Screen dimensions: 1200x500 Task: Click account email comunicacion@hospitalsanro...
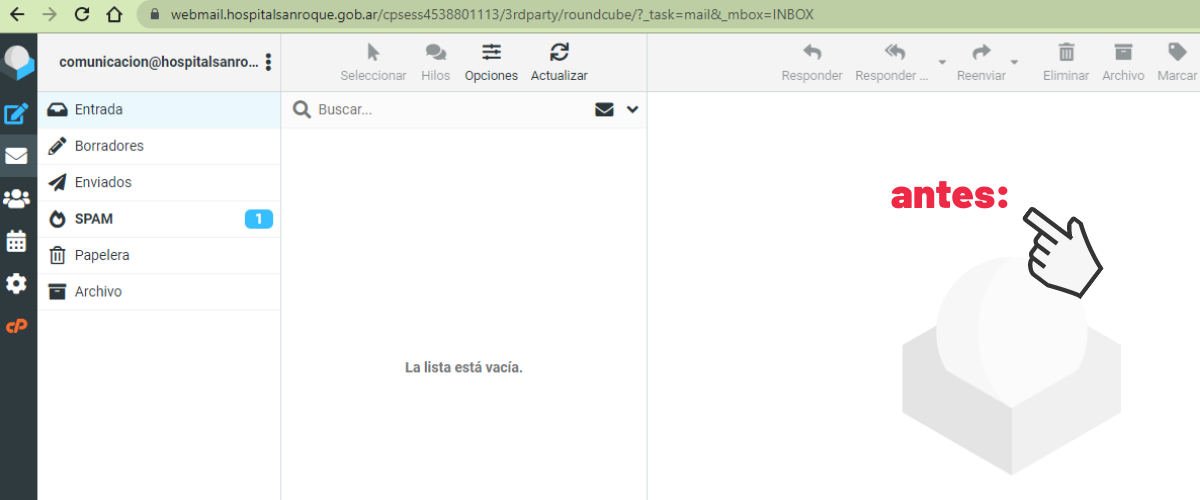tap(158, 62)
